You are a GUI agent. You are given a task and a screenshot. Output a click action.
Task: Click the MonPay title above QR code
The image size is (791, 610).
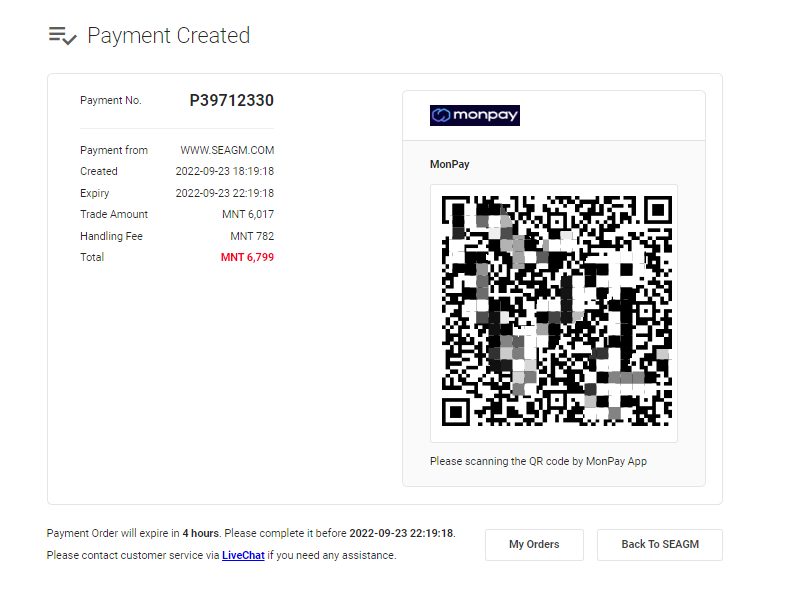point(449,164)
